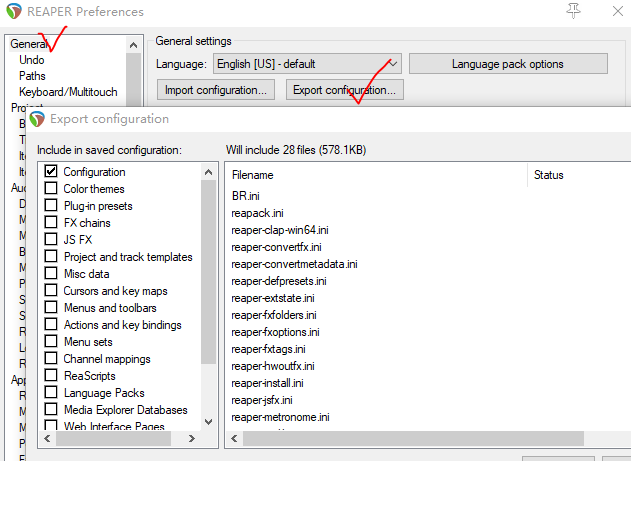Click up arrow of include list scrollbar

[208, 172]
